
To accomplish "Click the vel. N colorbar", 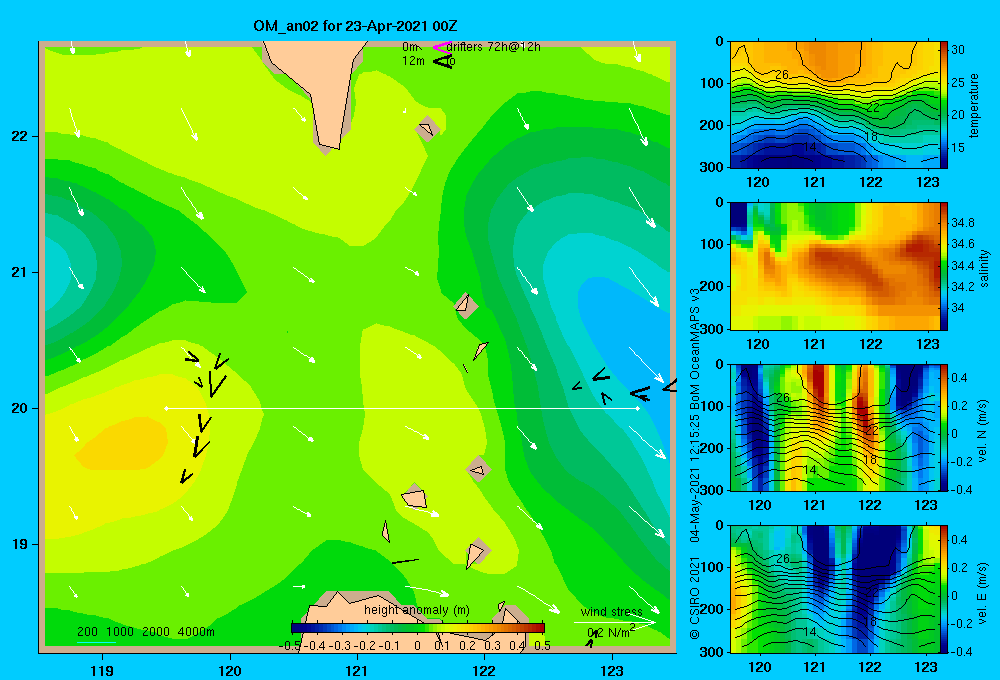I will tap(944, 427).
